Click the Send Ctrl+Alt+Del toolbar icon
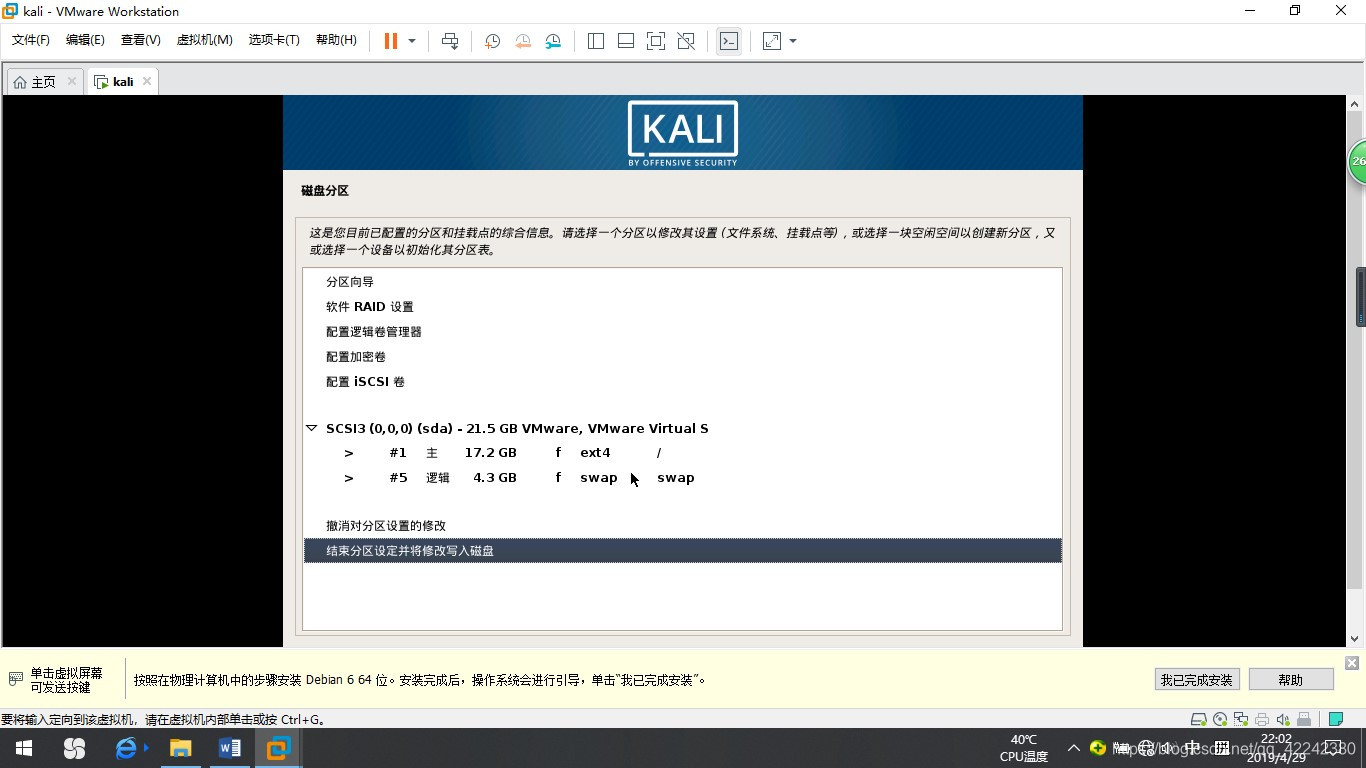Viewport: 1366px width, 768px height. pyautogui.click(x=450, y=41)
